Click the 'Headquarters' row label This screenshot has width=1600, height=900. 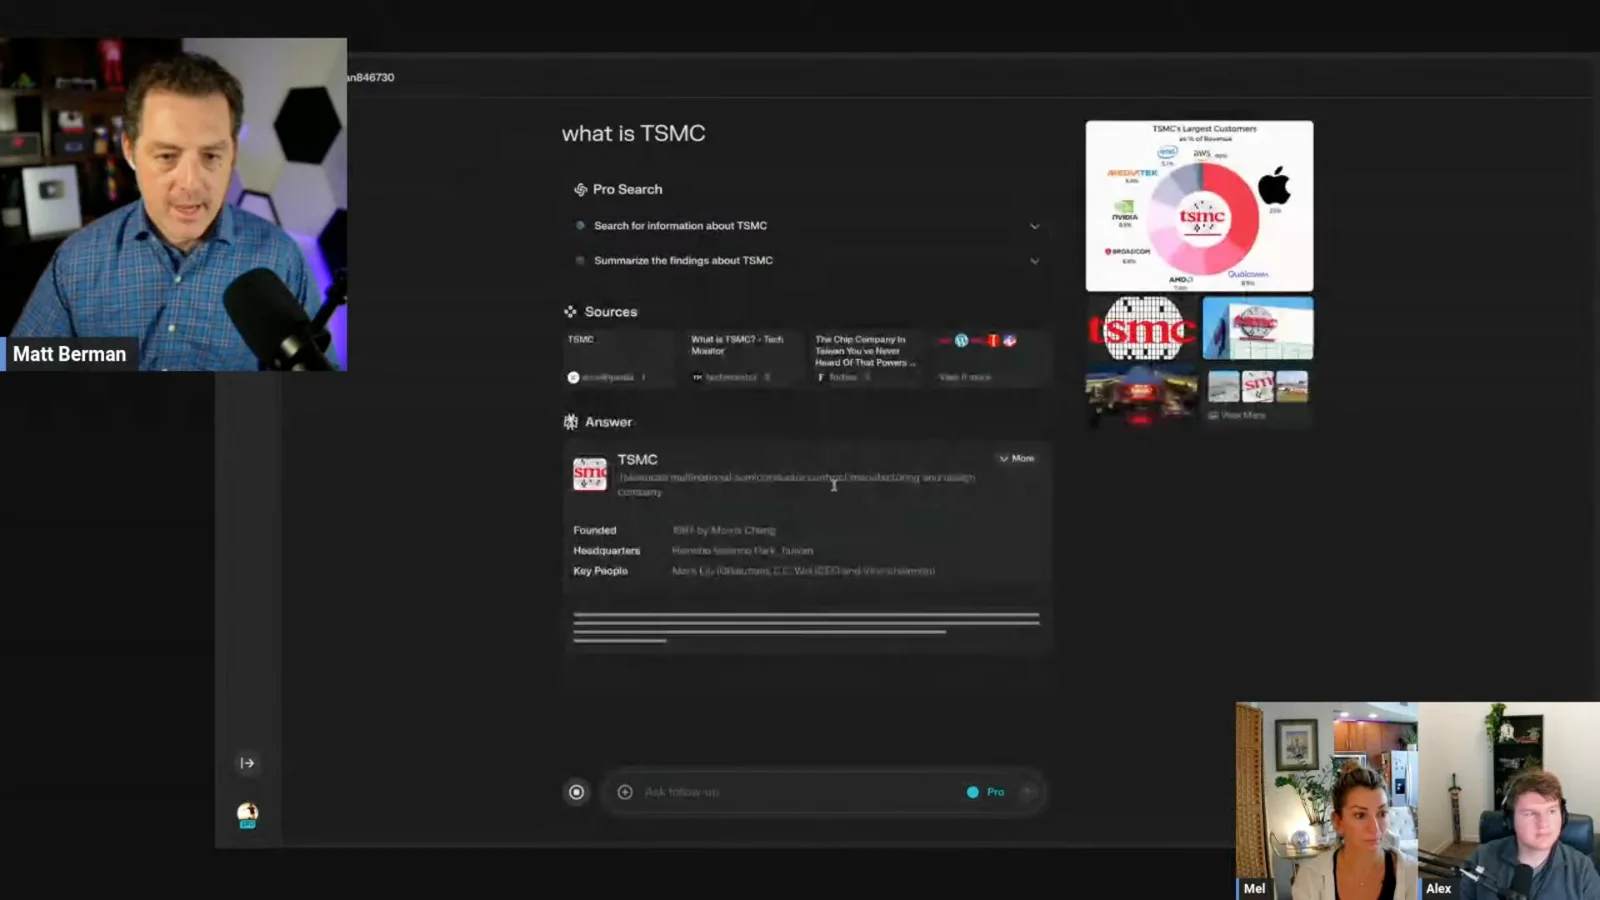pos(607,551)
